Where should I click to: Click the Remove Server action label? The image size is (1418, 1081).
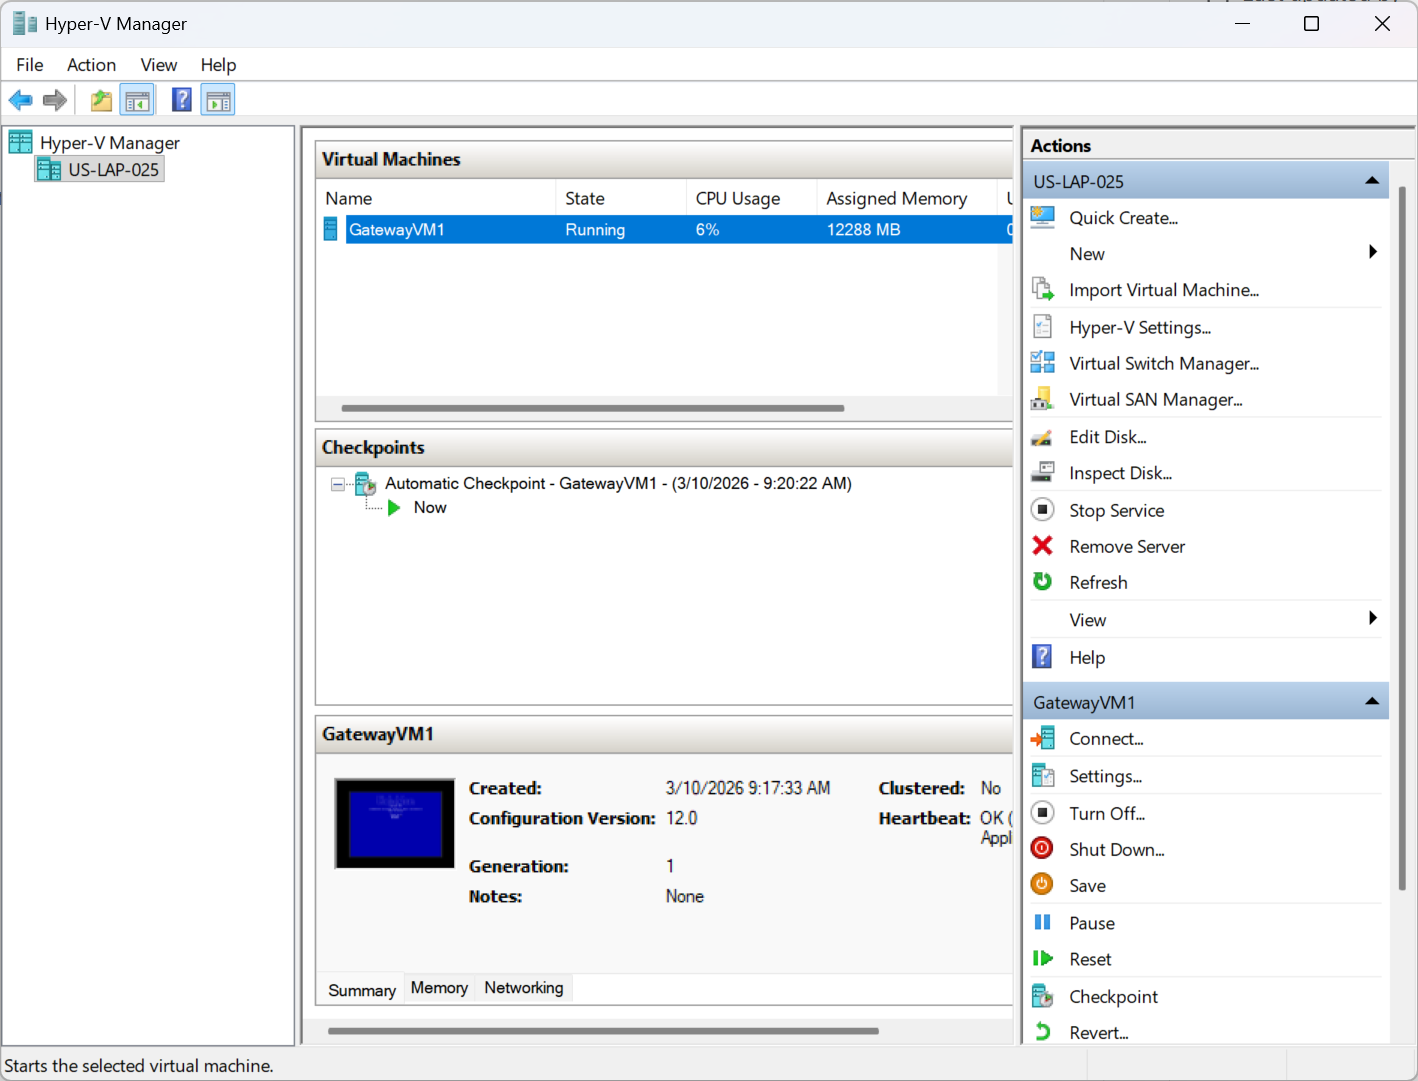point(1127,547)
